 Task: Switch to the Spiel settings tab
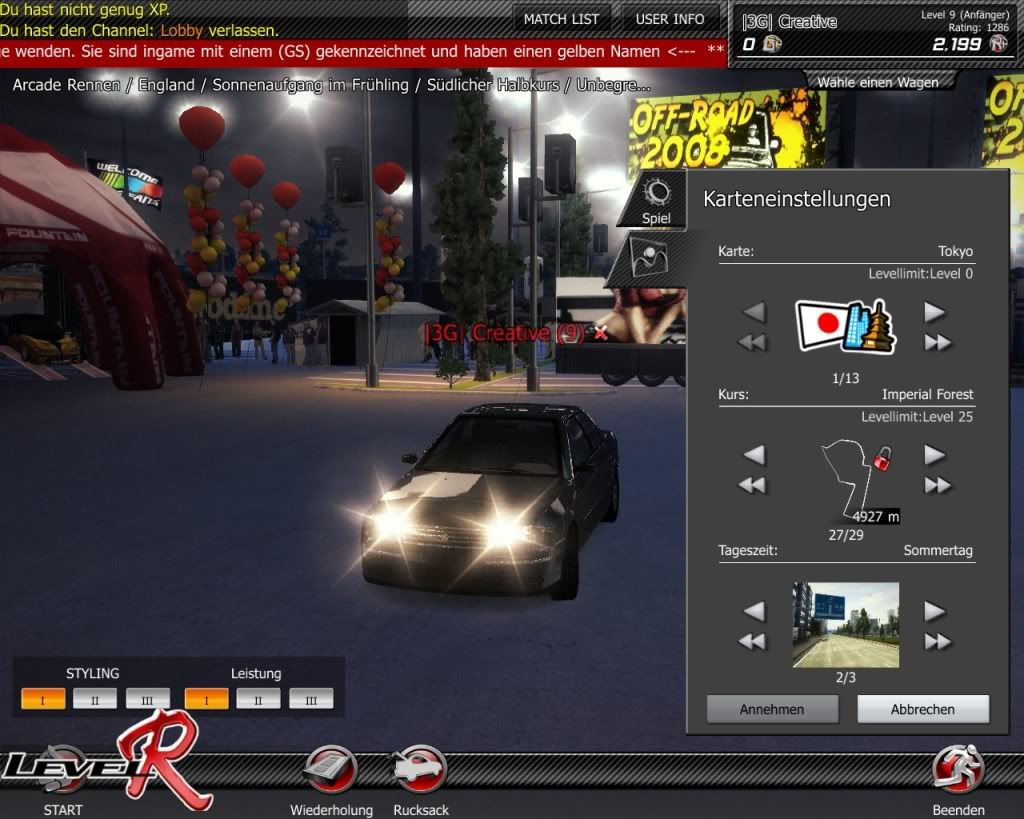pos(656,200)
